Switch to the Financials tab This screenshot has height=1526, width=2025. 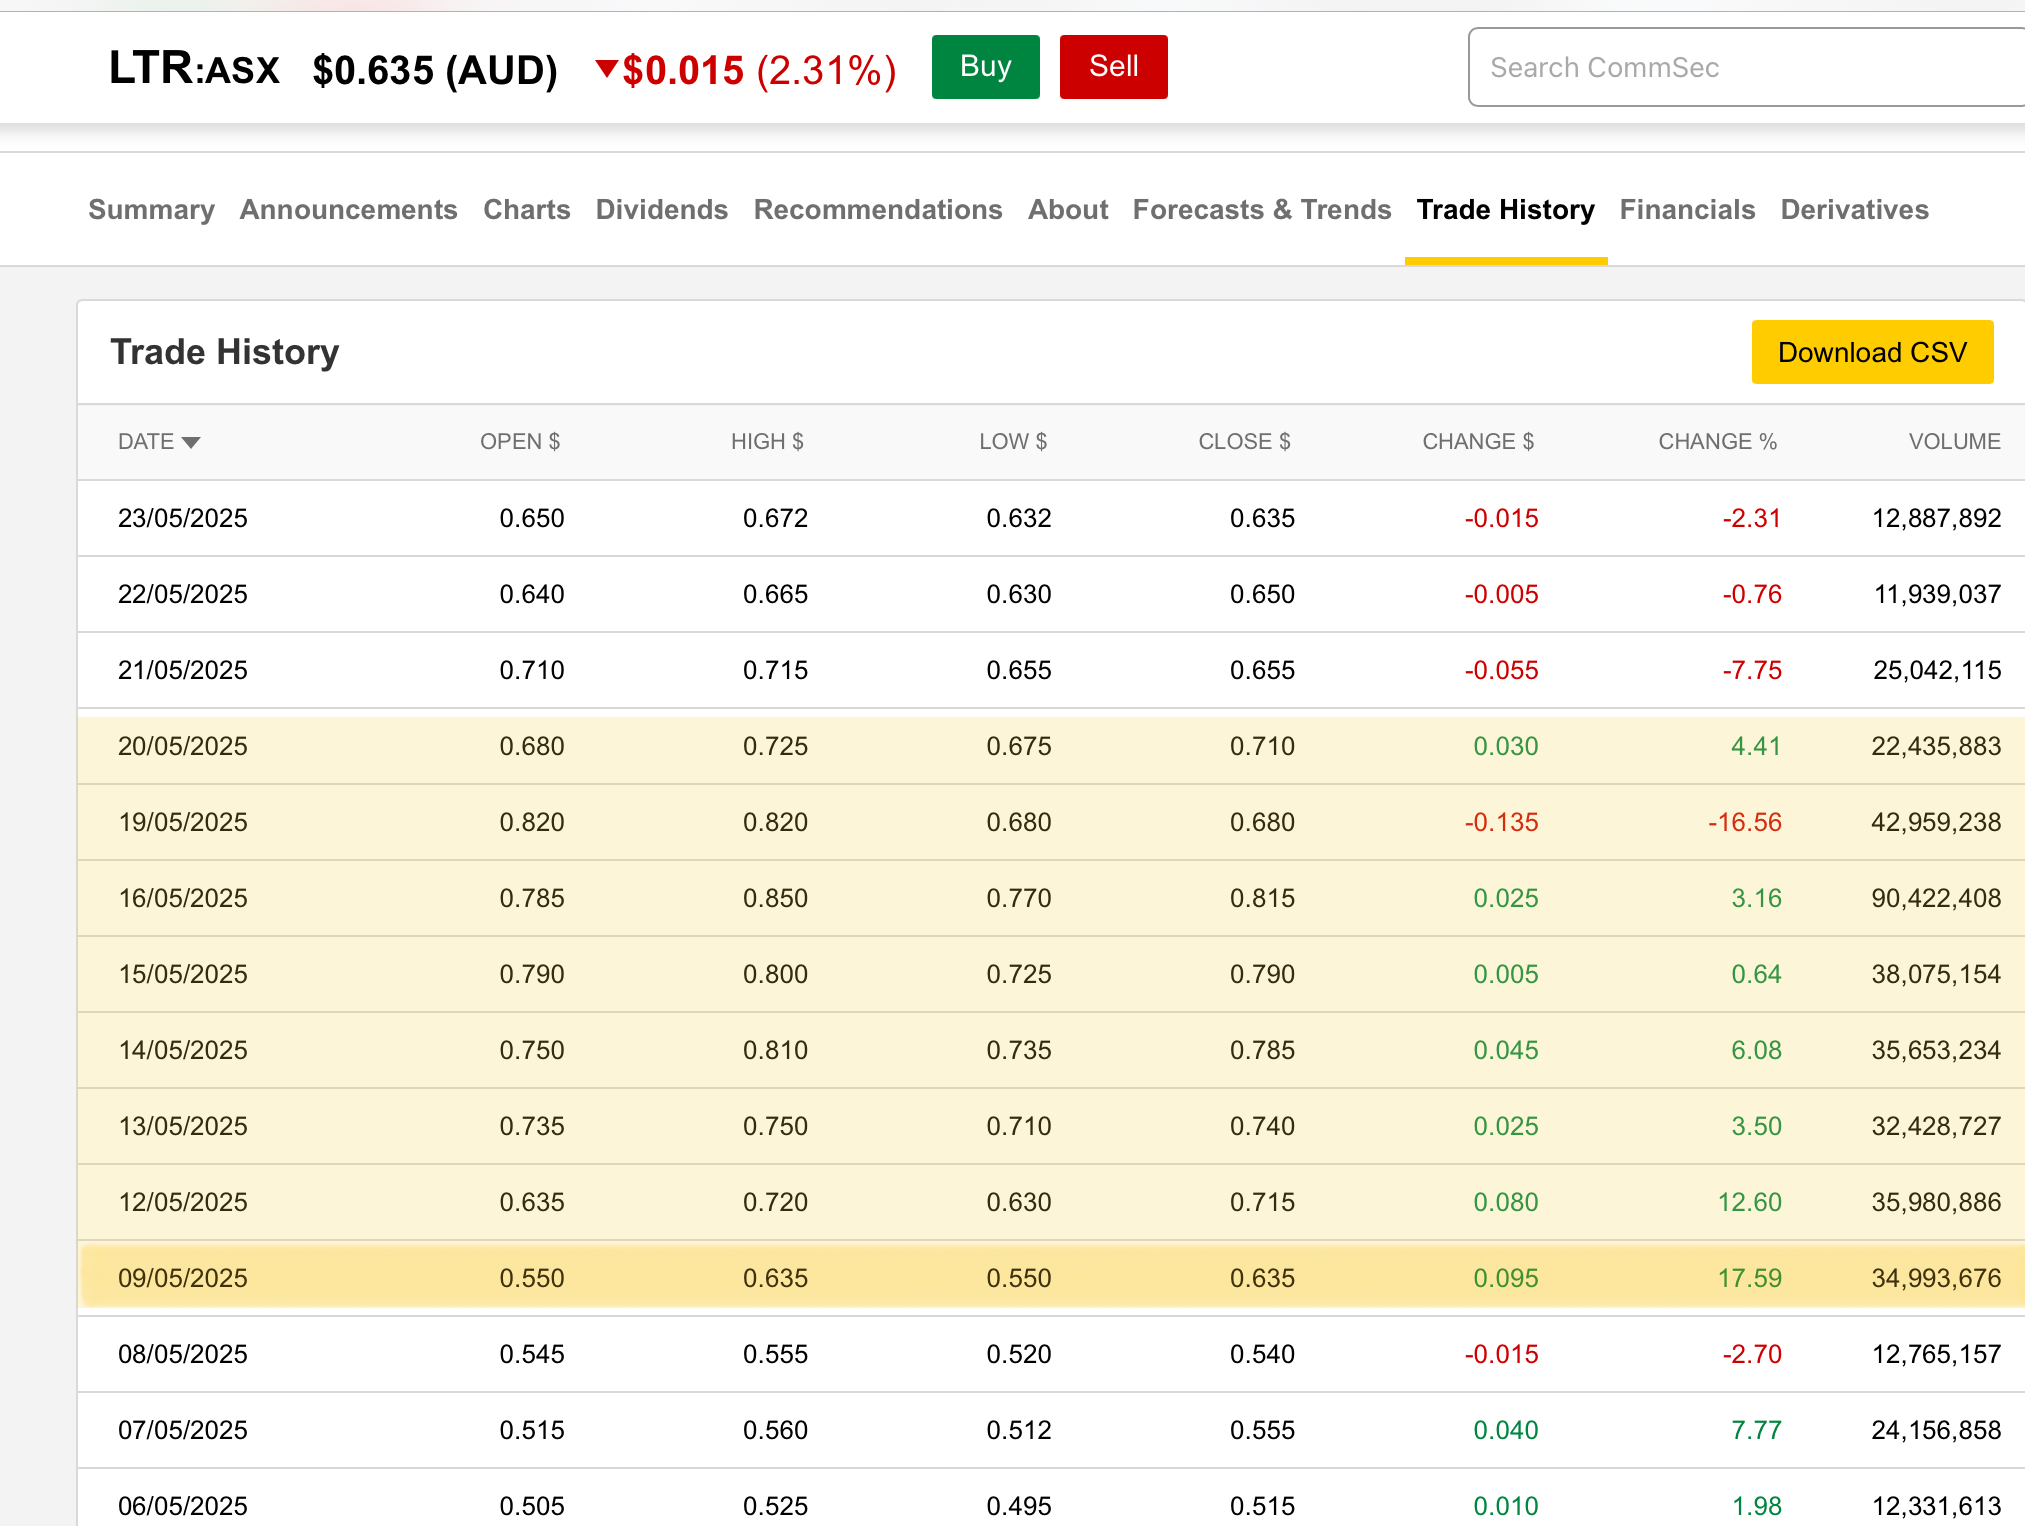point(1687,209)
